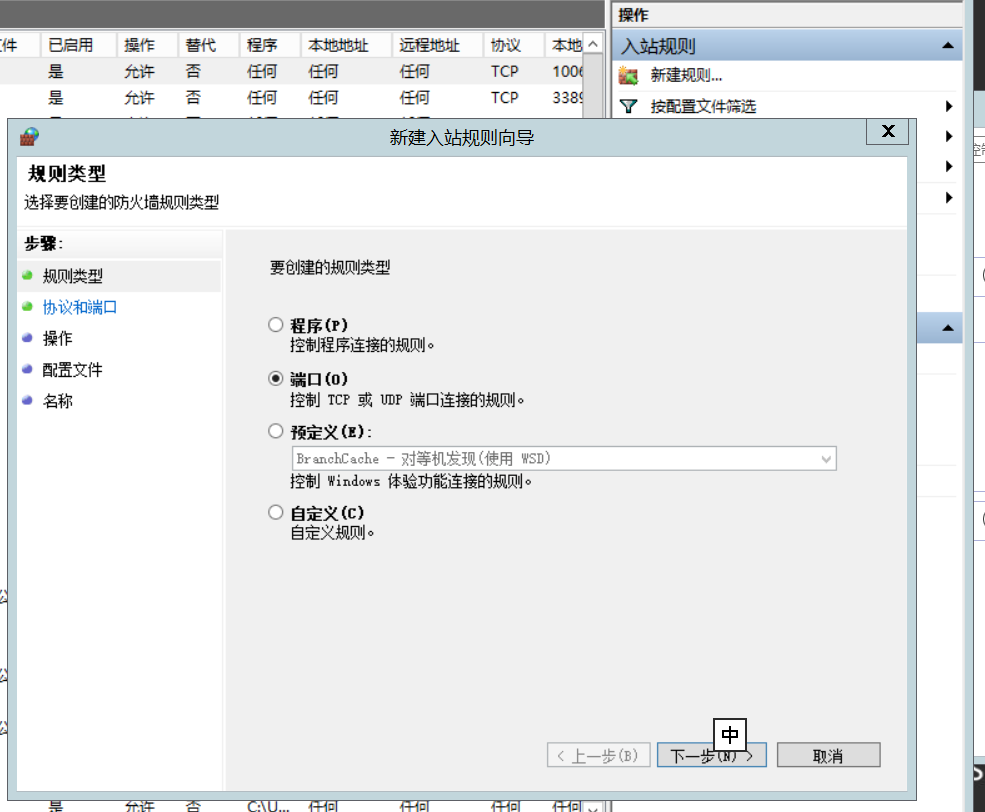Image resolution: width=985 pixels, height=812 pixels.
Task: Select the Program (程序) radio option
Action: point(276,325)
